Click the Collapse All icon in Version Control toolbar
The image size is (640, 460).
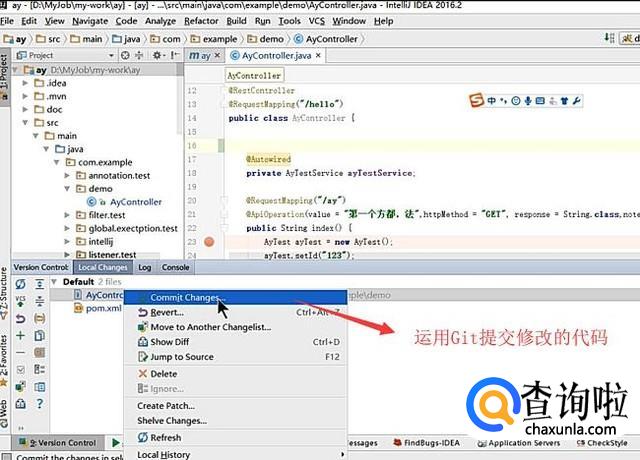[40, 301]
